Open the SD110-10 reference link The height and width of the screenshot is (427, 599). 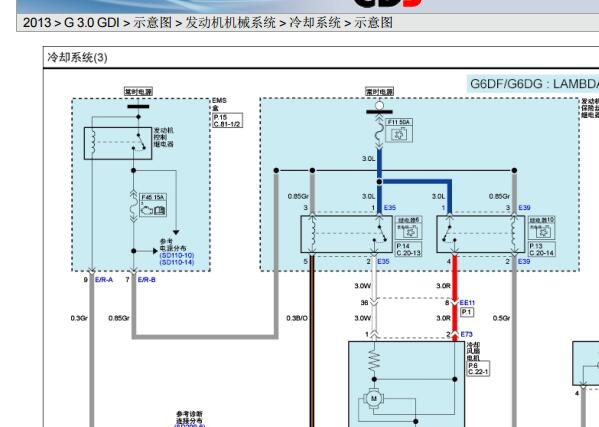click(x=177, y=255)
